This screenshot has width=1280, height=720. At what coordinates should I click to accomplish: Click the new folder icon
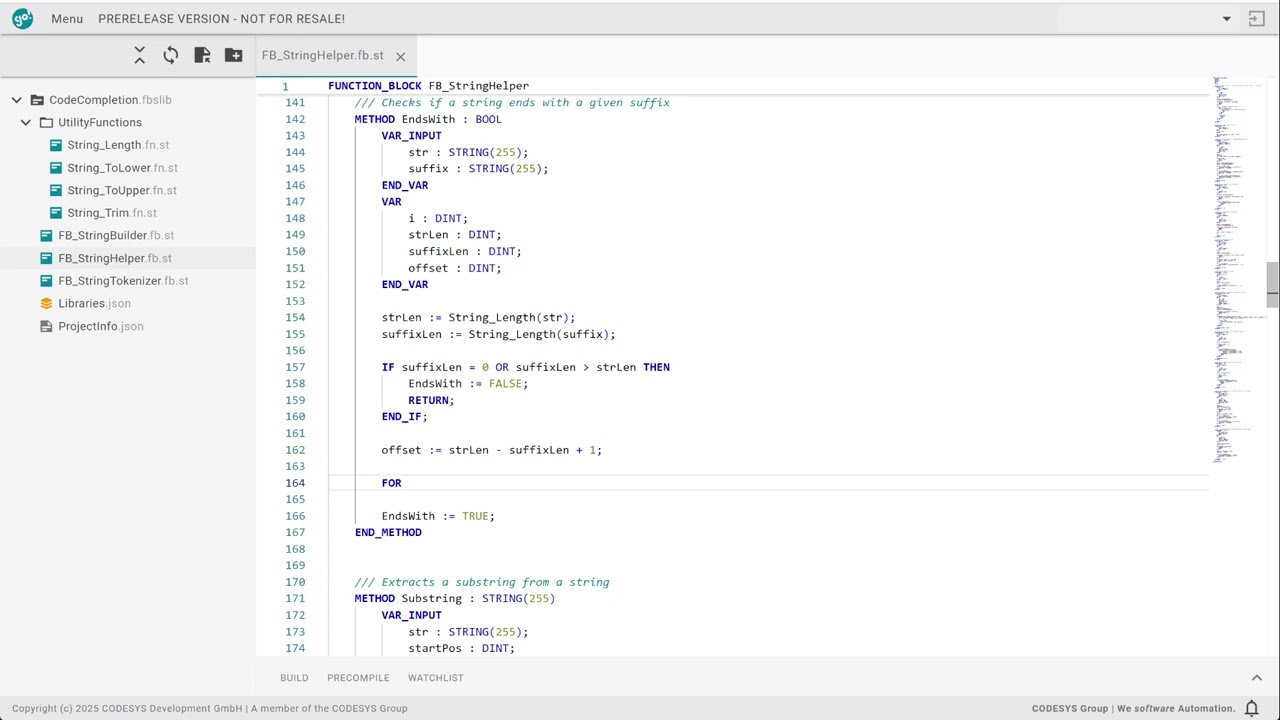click(233, 56)
